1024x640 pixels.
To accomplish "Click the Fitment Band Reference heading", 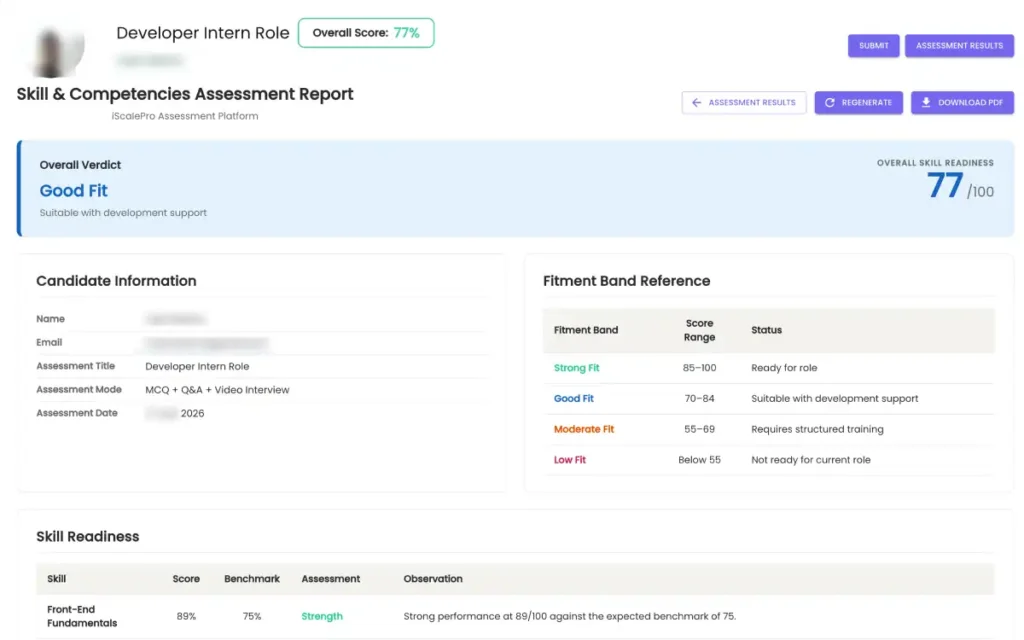I will point(626,281).
